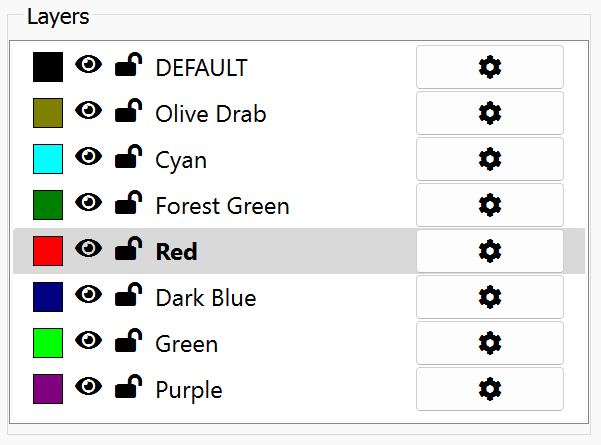Select the Forest Green layer name
Viewport: 601px width, 445px height.
(222, 206)
